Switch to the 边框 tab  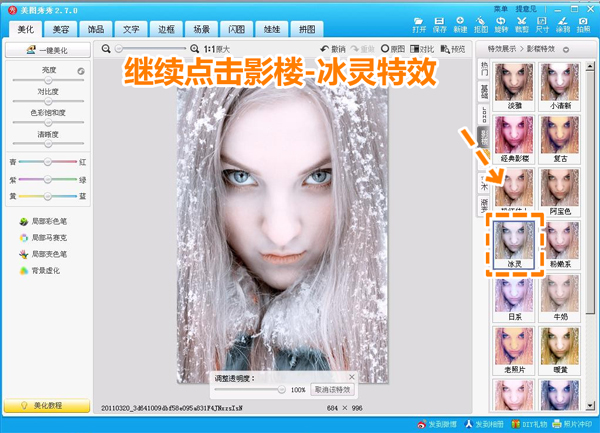click(x=165, y=30)
